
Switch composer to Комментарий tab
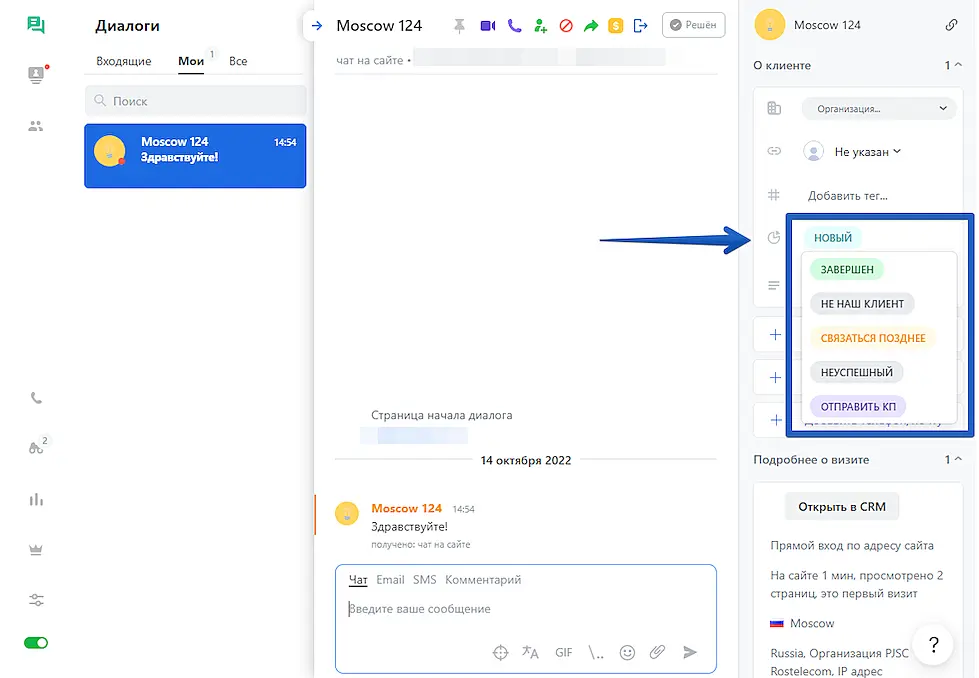point(483,580)
